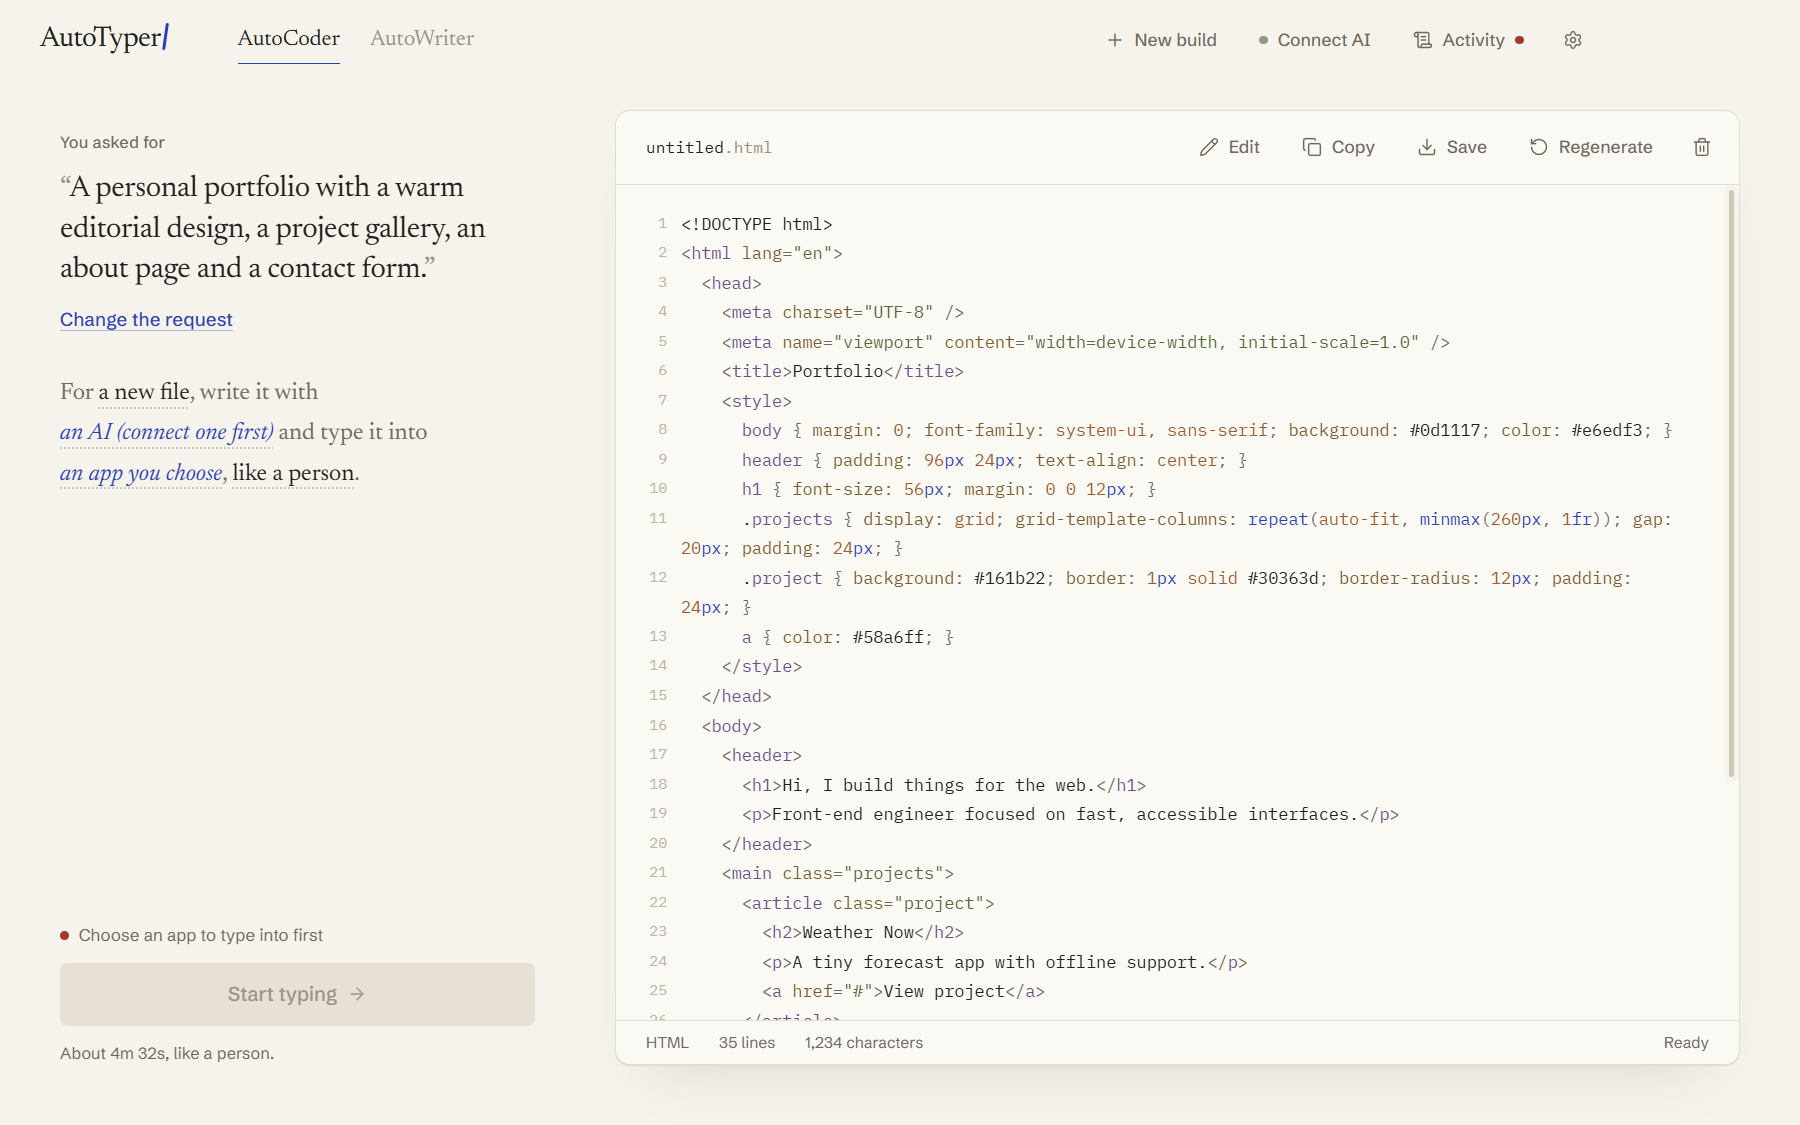1800x1125 pixels.
Task: Click the quoted portfolio request text
Action: pyautogui.click(x=273, y=227)
